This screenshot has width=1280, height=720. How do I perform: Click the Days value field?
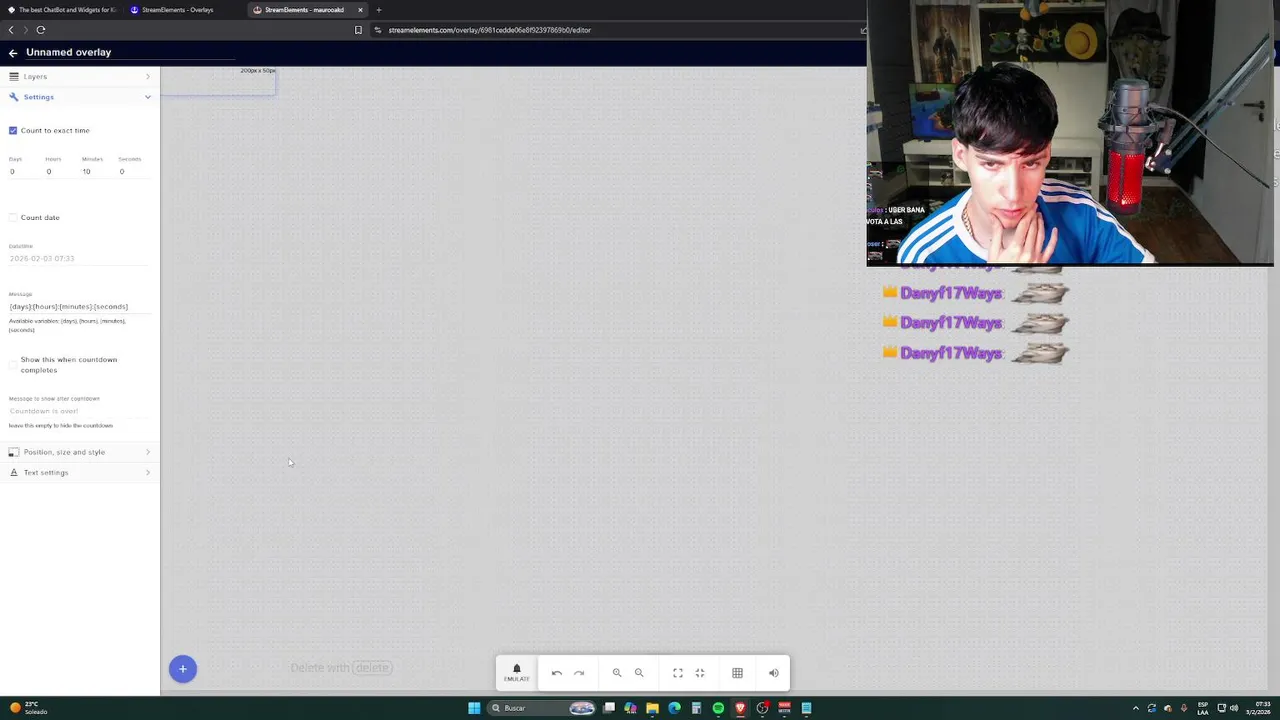pyautogui.click(x=24, y=172)
